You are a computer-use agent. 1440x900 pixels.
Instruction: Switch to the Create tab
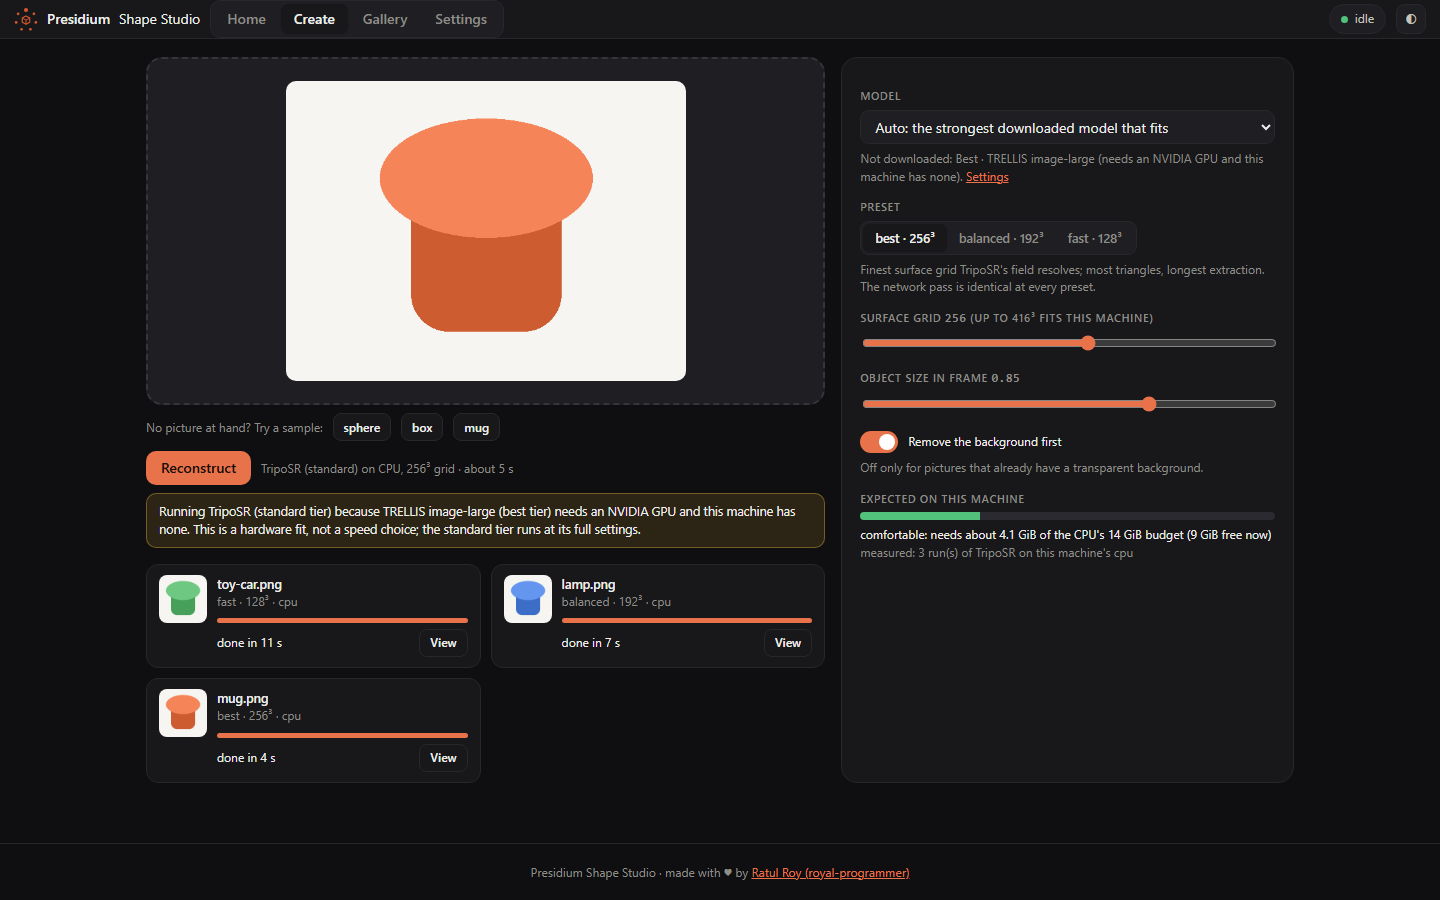[314, 19]
